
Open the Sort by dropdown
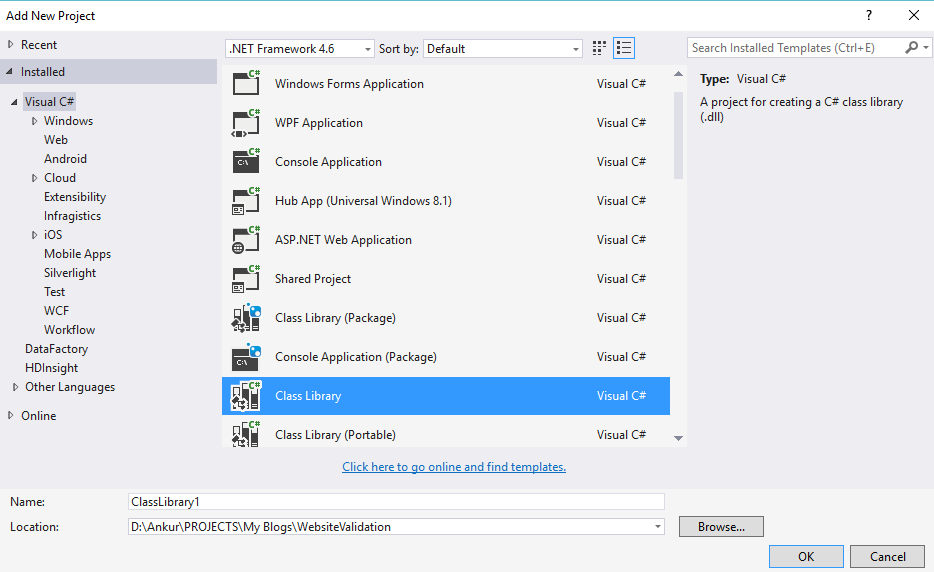[x=576, y=49]
